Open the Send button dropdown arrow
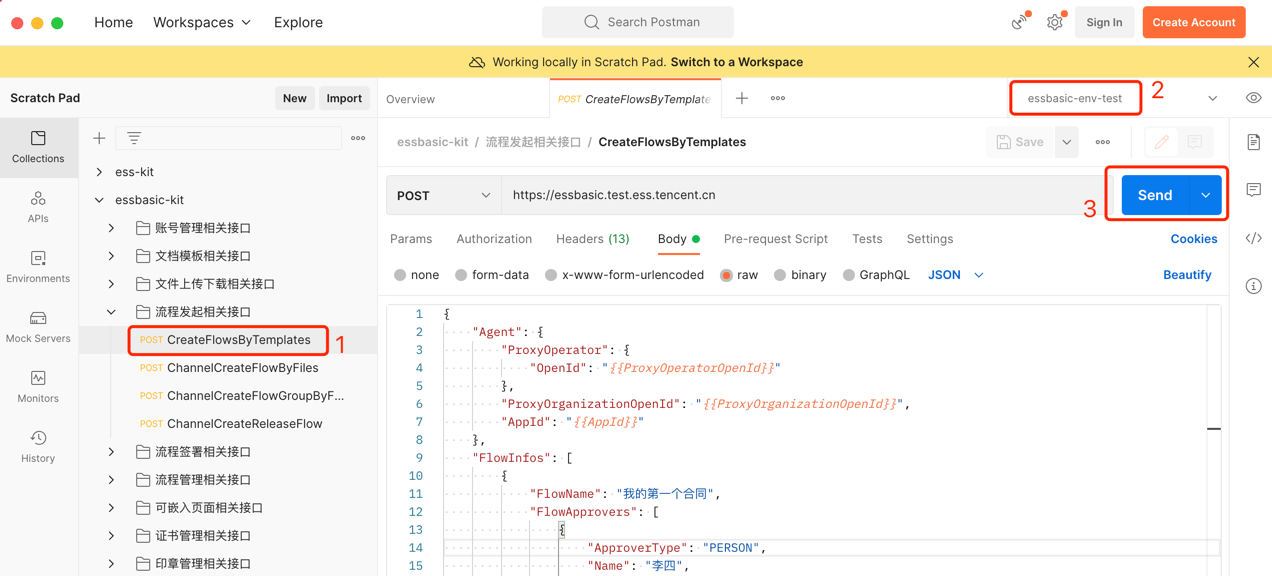 1206,195
